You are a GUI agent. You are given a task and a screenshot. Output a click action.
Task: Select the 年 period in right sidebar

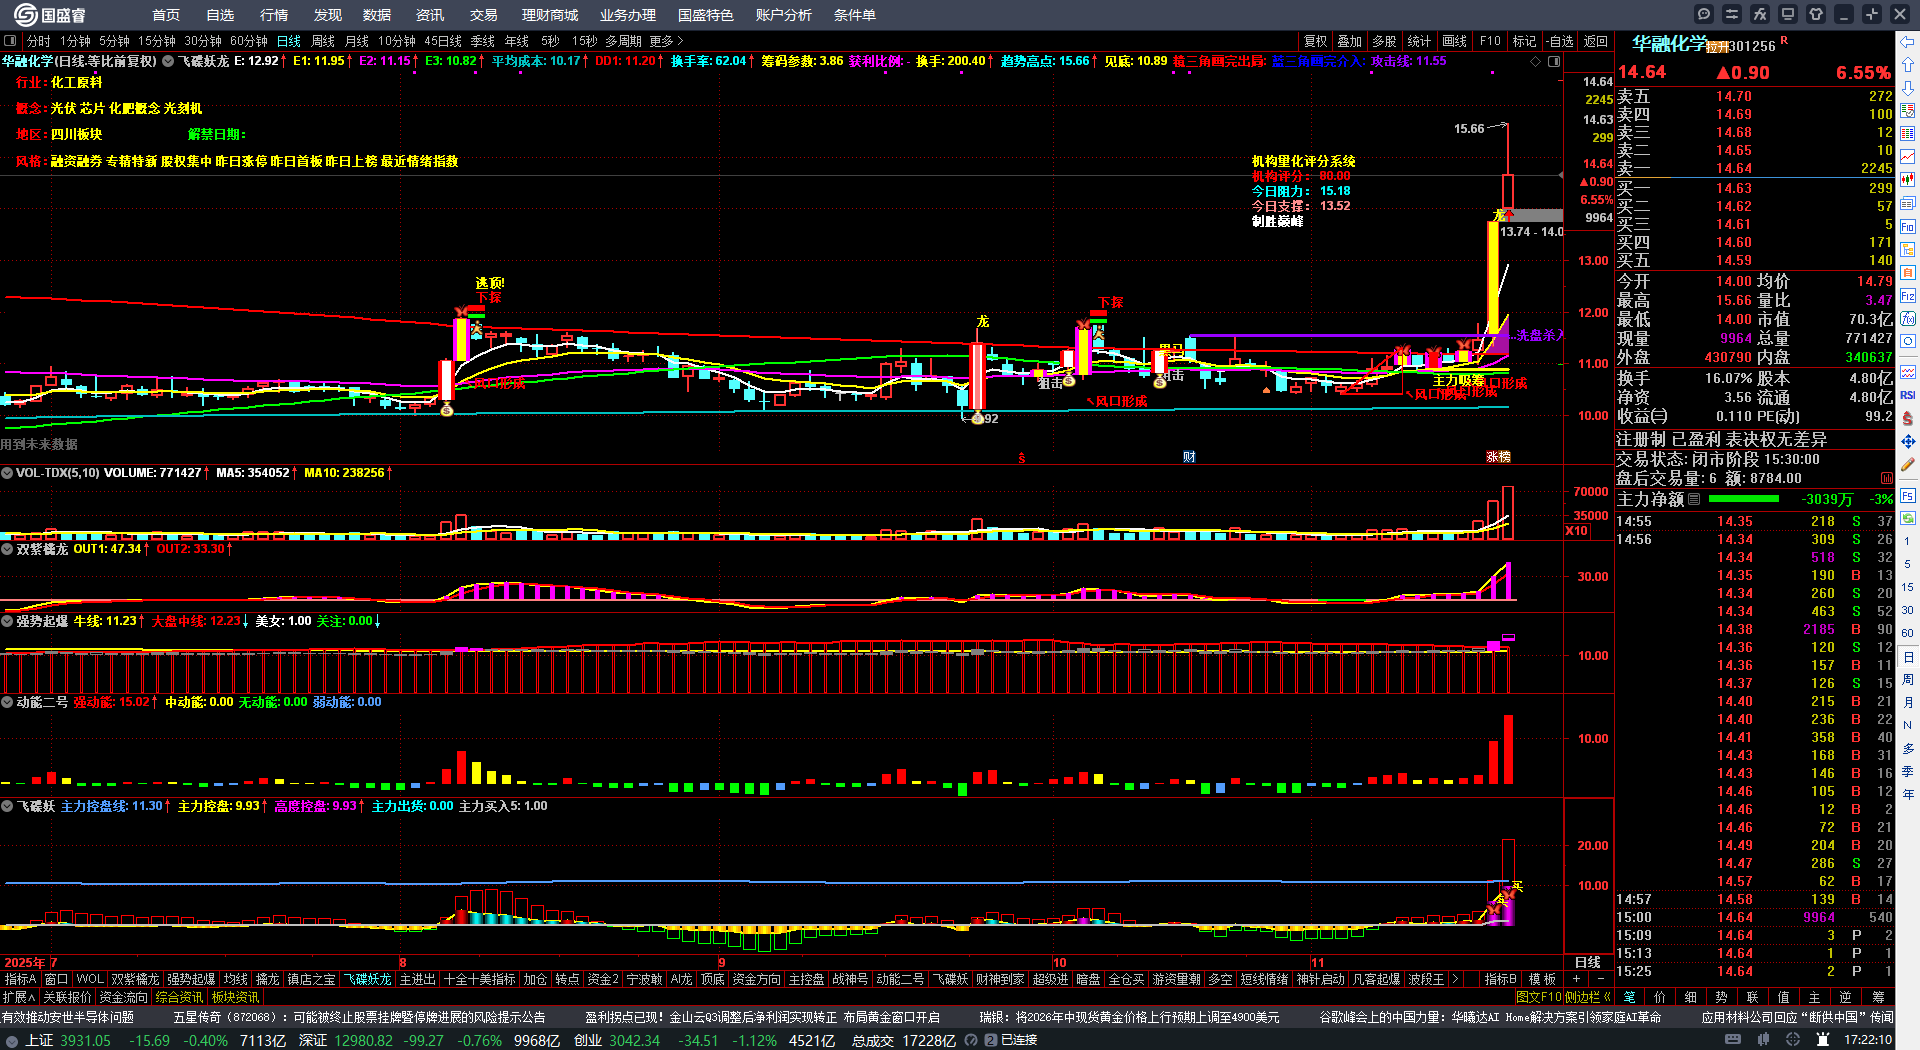tap(1908, 795)
